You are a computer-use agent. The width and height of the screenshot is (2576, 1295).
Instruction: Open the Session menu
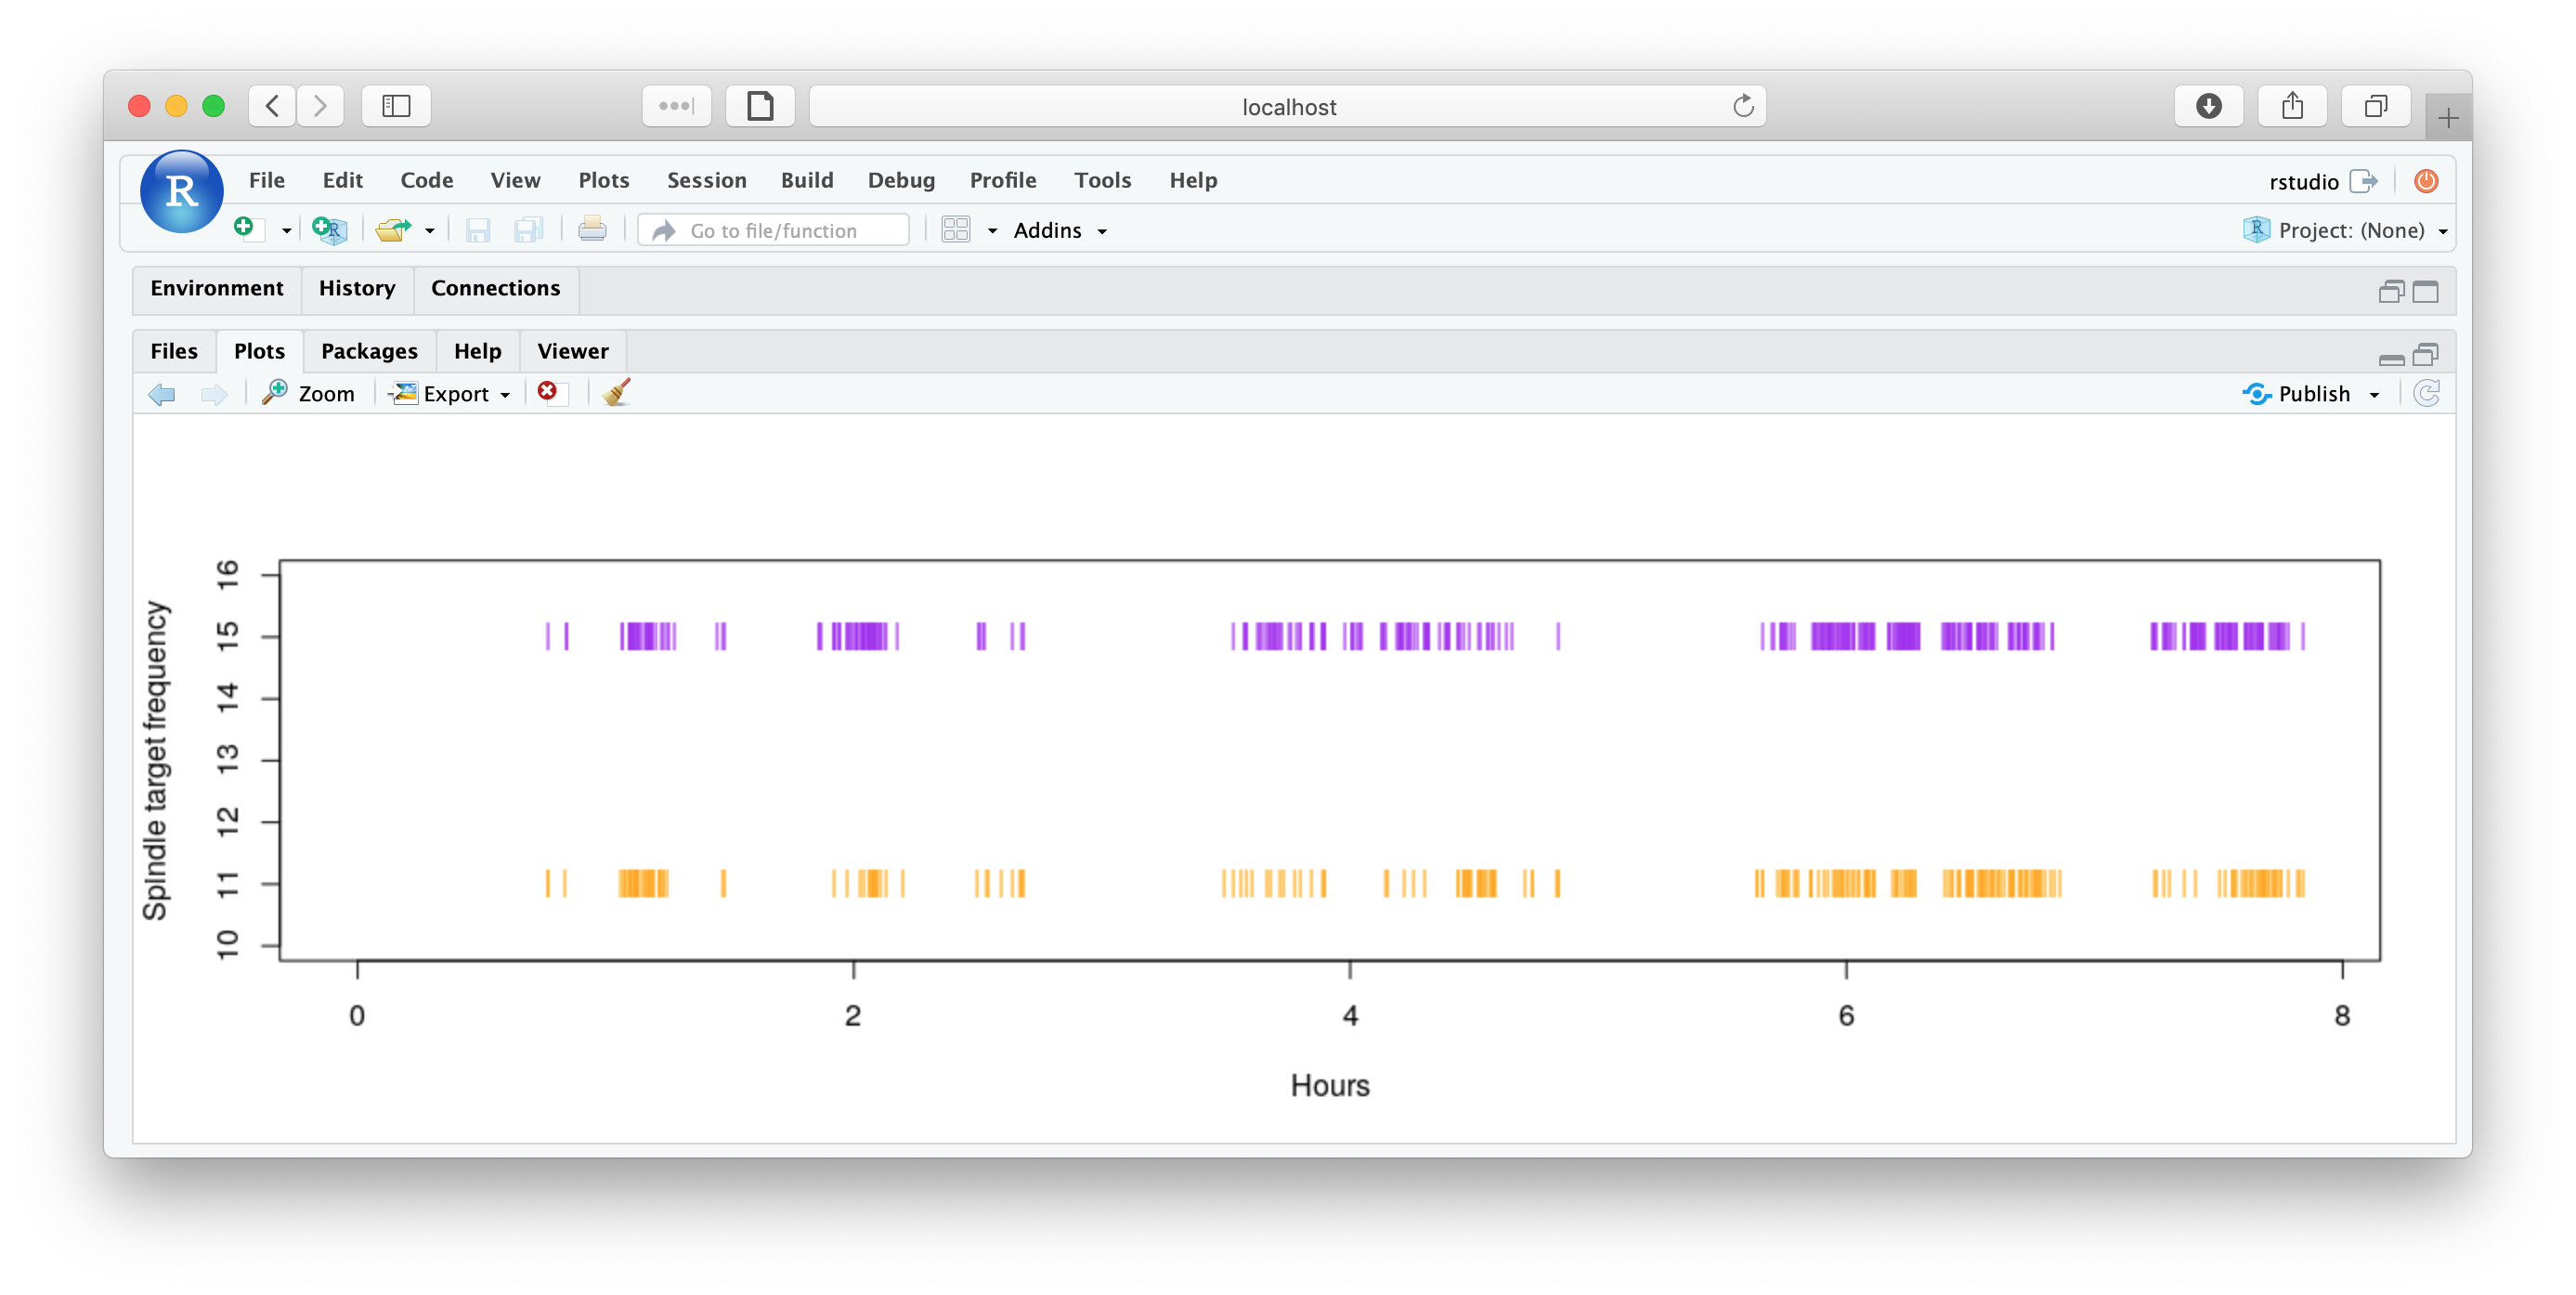[x=706, y=180]
